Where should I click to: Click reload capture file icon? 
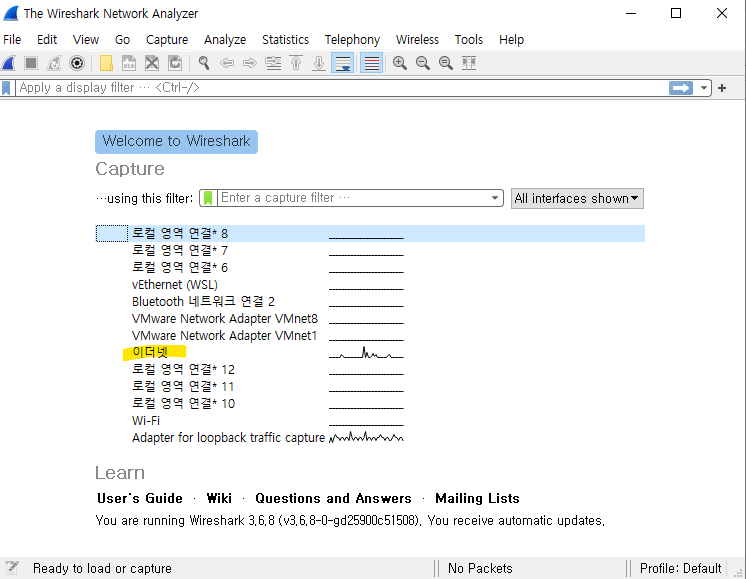(175, 63)
